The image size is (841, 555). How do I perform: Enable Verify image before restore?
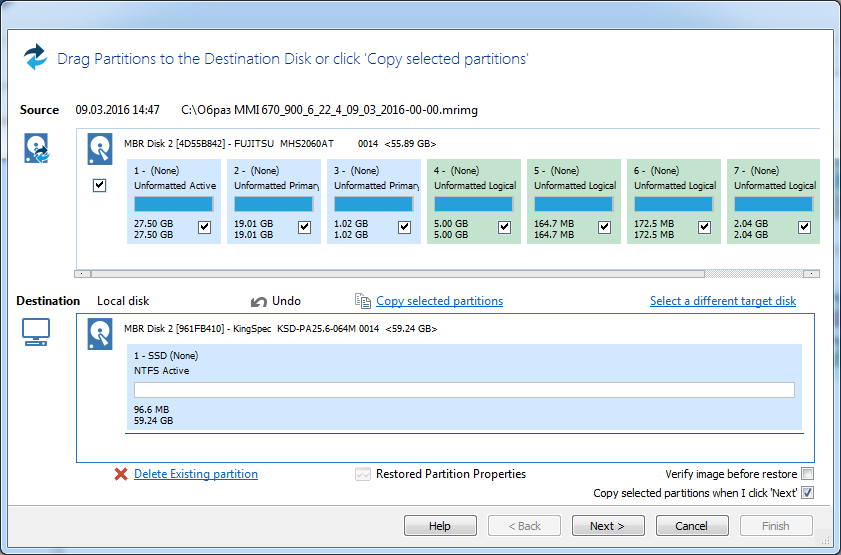click(807, 474)
